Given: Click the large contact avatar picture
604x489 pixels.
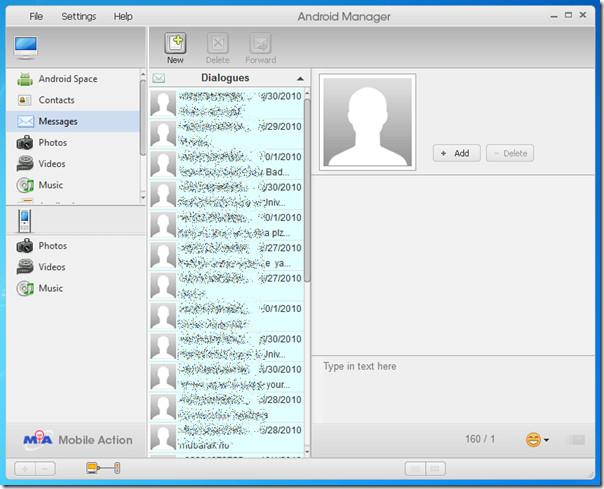Looking at the screenshot, I should point(368,122).
